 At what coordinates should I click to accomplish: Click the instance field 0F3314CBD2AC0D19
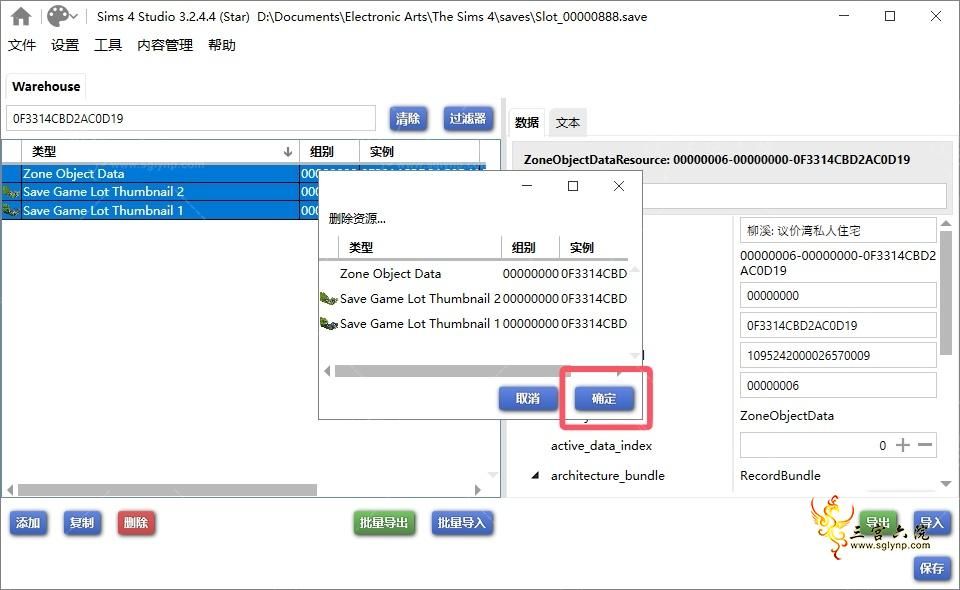click(838, 326)
